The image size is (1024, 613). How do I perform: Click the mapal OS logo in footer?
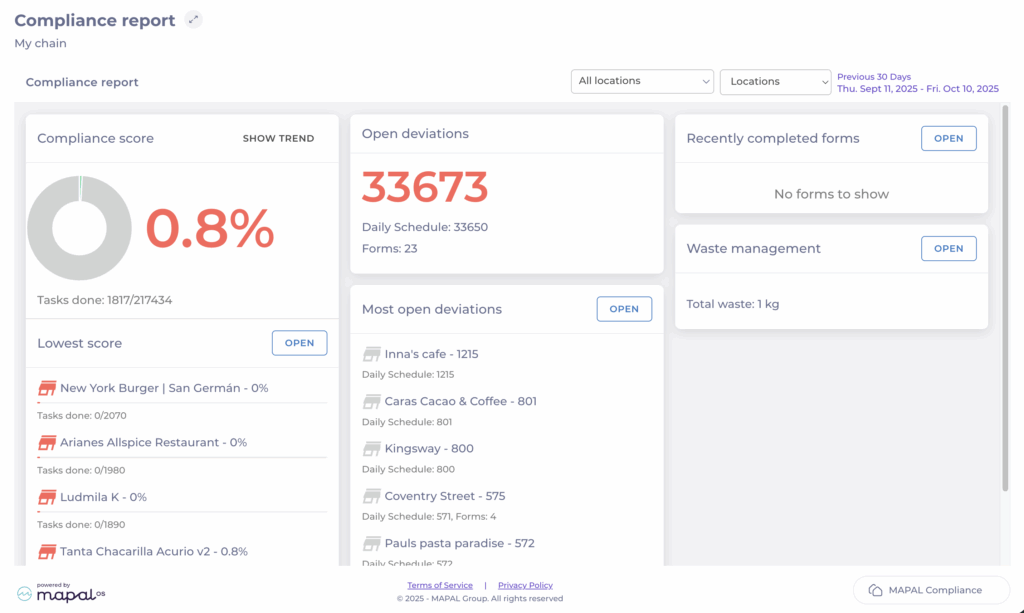61,592
